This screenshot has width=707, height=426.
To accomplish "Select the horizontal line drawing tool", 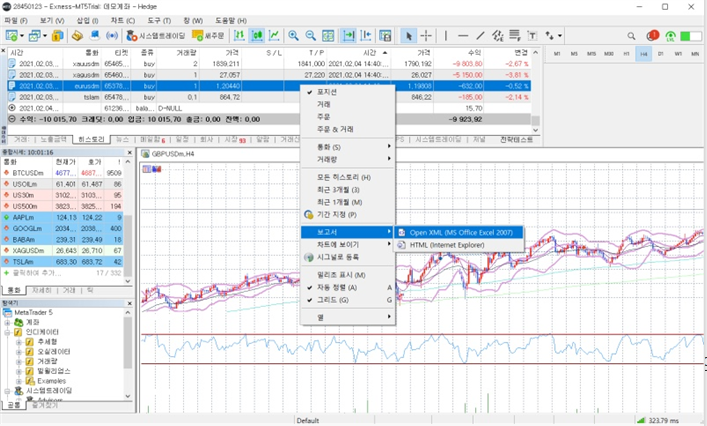I will (x=463, y=36).
